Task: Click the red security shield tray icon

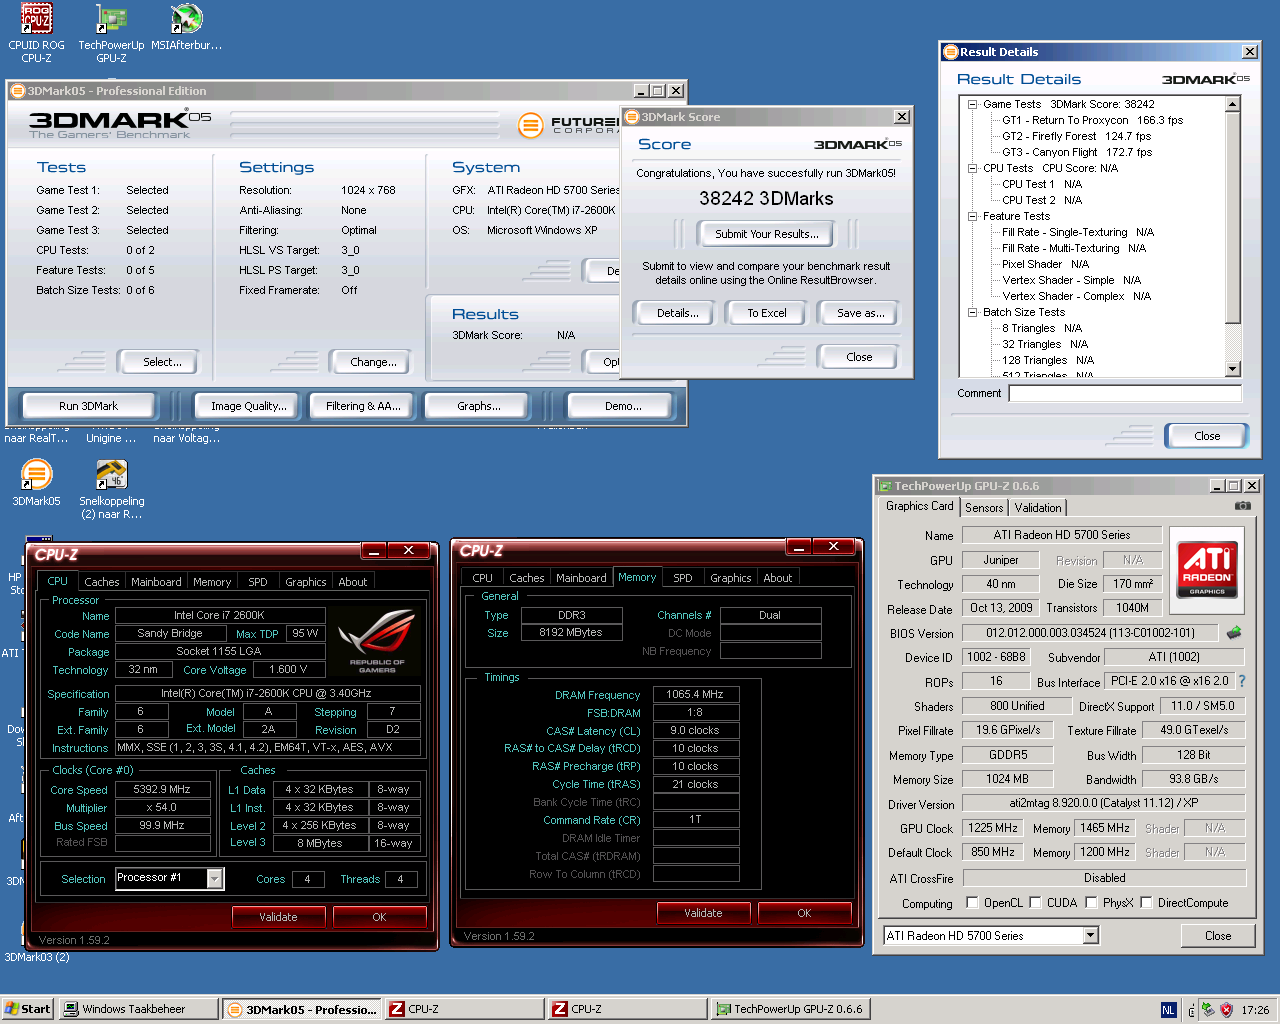Action: [1226, 1010]
